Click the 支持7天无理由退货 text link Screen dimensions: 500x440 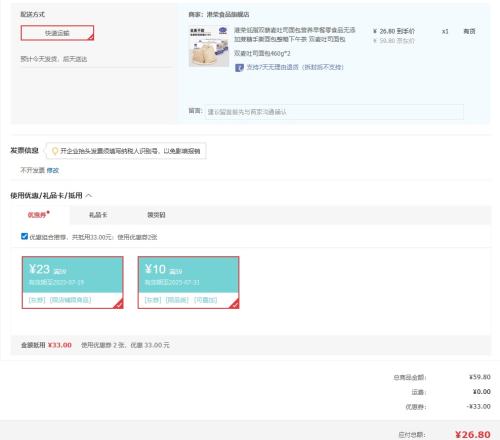pyautogui.click(x=295, y=67)
